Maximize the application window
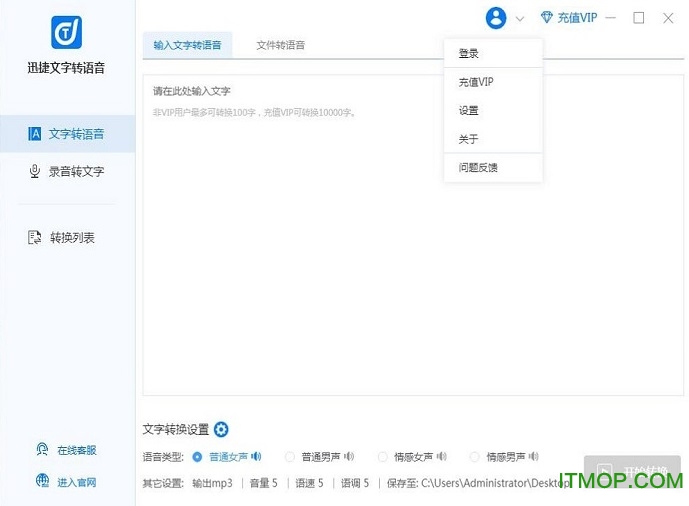689x506 pixels. click(x=638, y=18)
